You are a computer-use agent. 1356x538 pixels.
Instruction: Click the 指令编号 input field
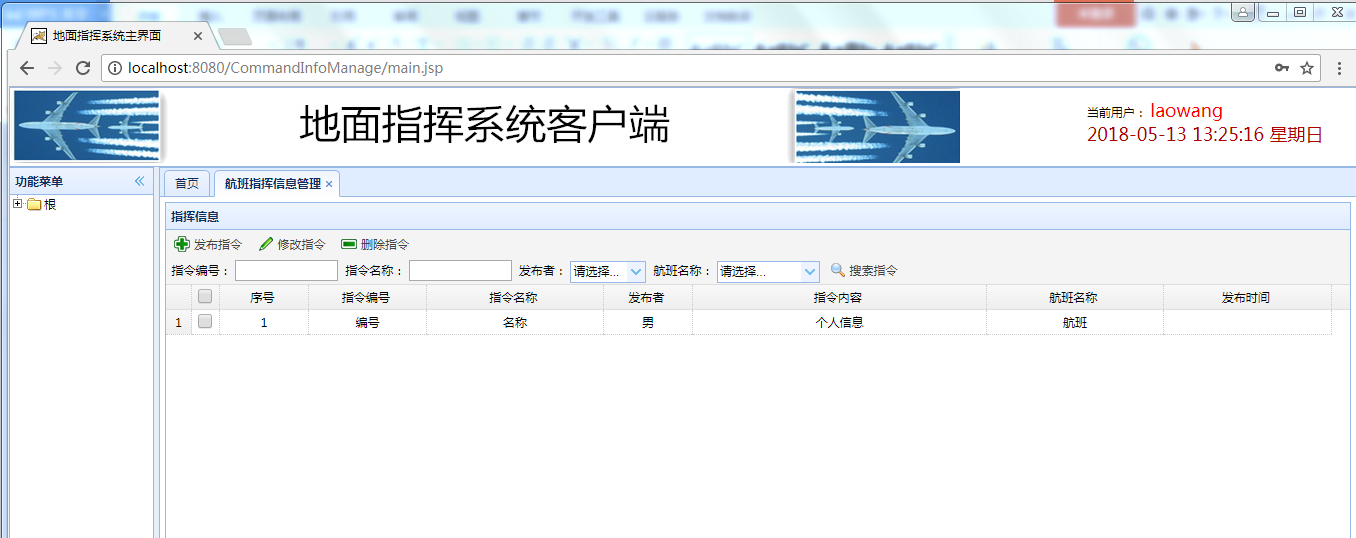point(286,271)
